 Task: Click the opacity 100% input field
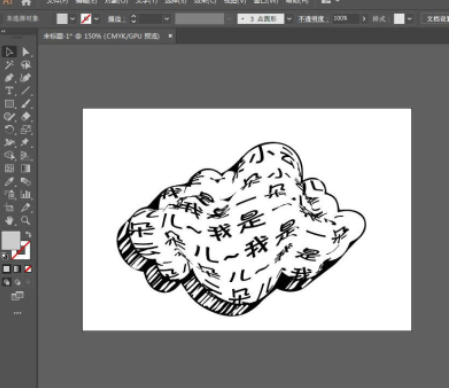346,19
